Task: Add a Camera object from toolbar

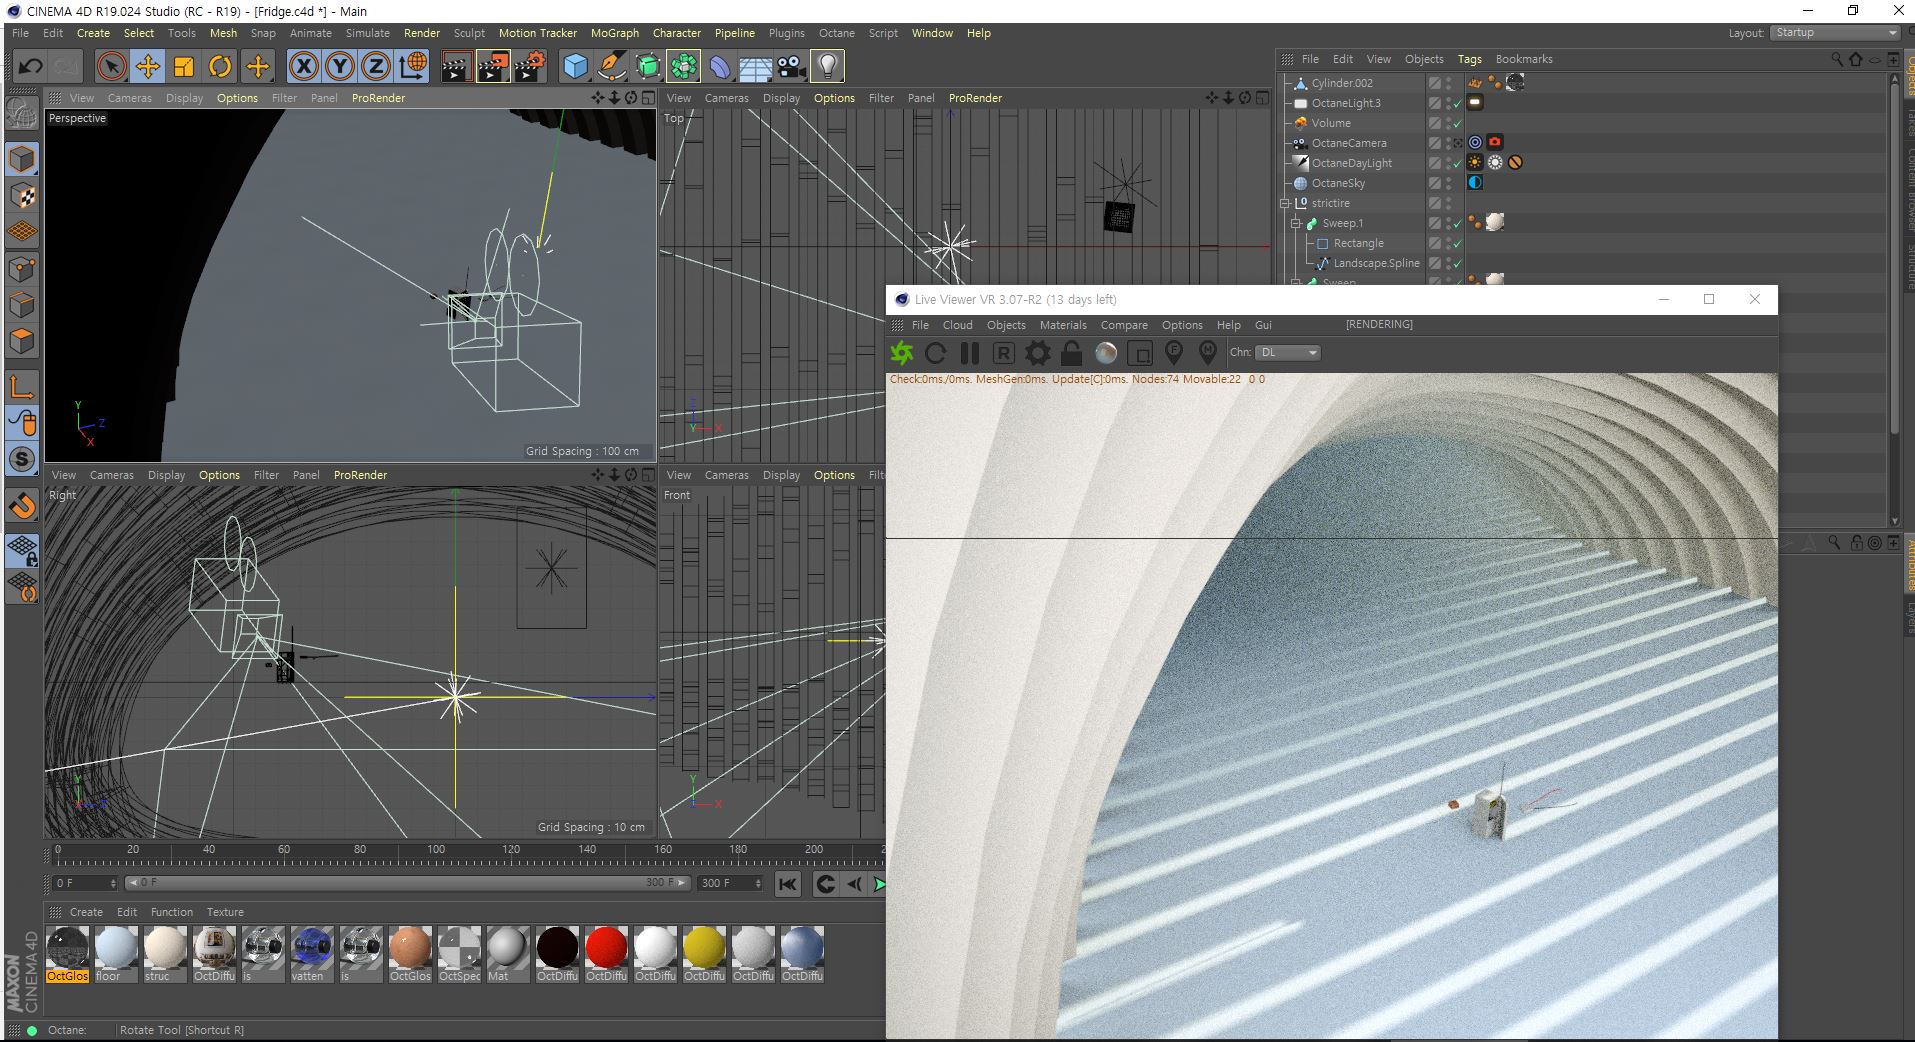Action: (792, 67)
